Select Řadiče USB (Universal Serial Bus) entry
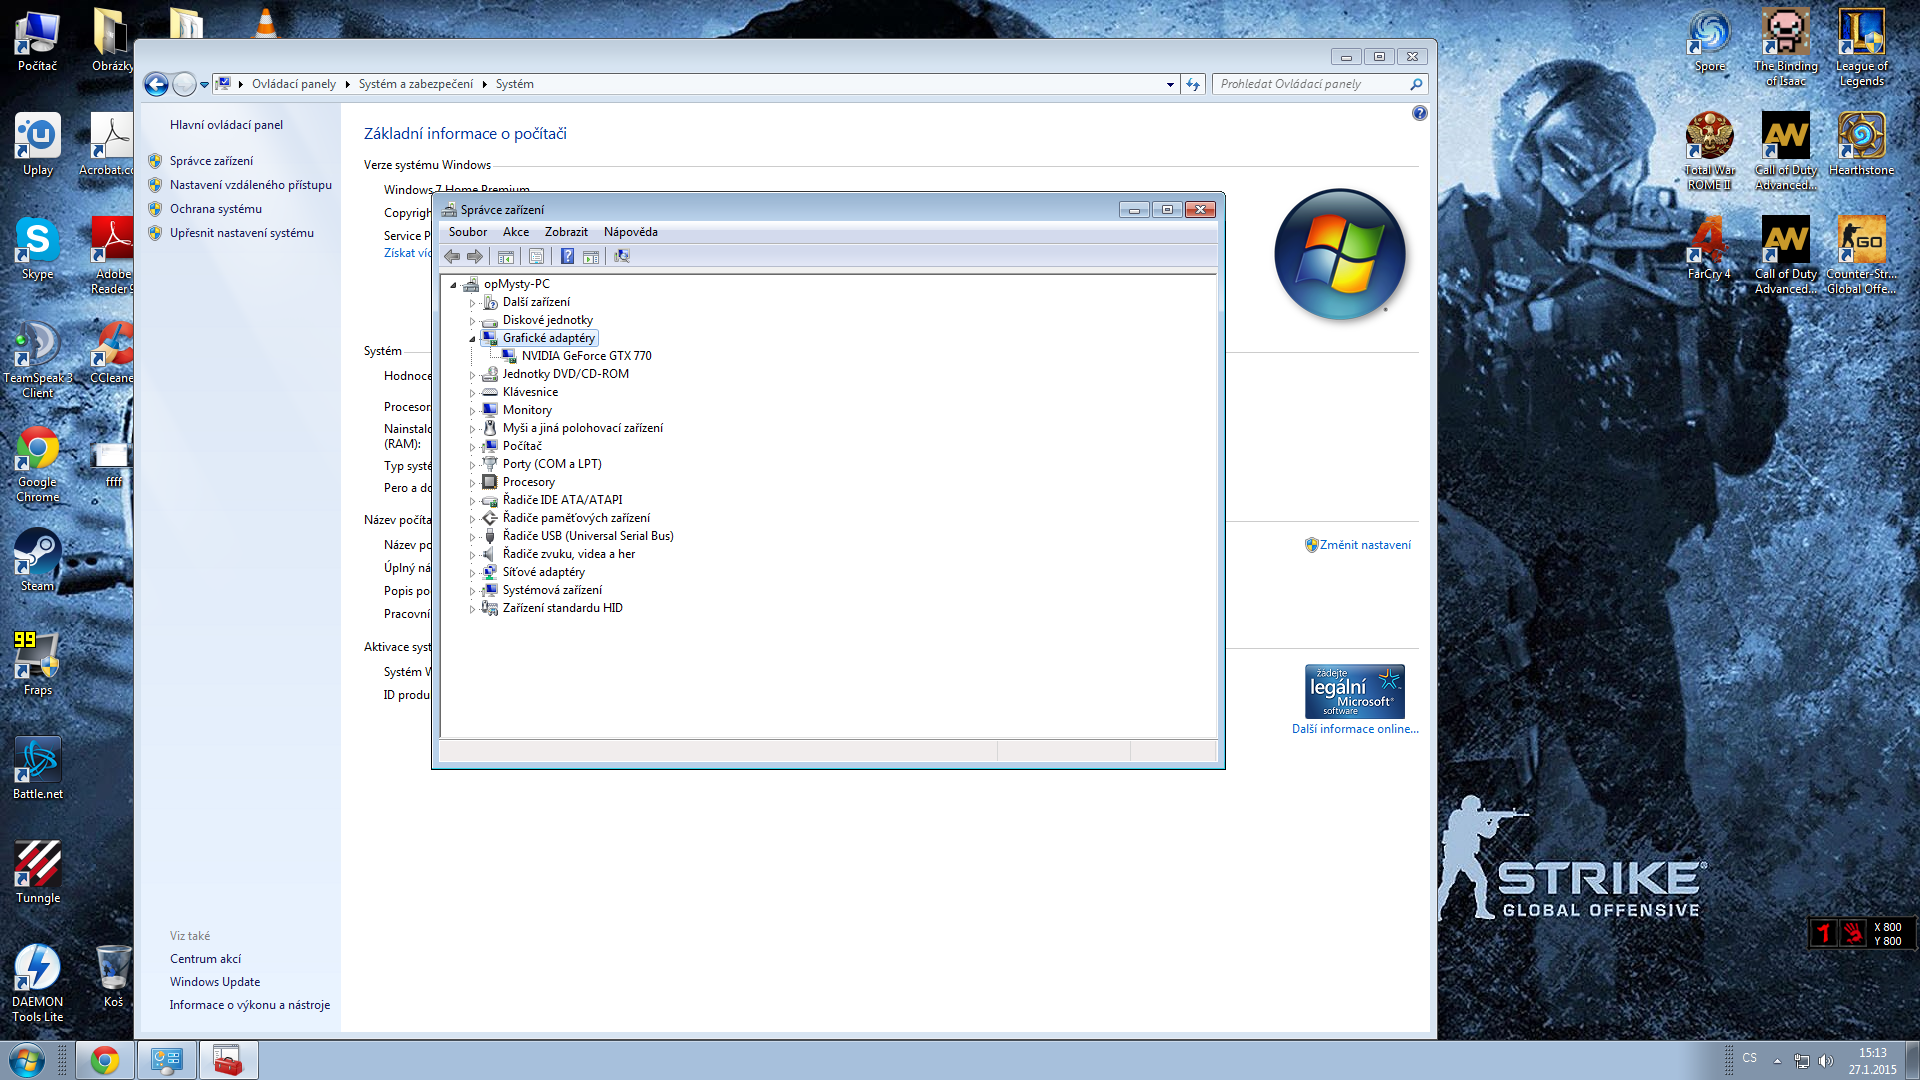1920x1080 pixels. click(588, 536)
